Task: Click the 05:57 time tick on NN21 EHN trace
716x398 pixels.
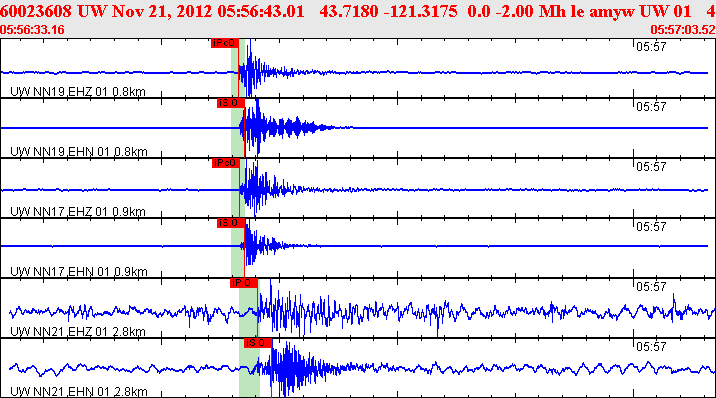Action: click(x=651, y=347)
